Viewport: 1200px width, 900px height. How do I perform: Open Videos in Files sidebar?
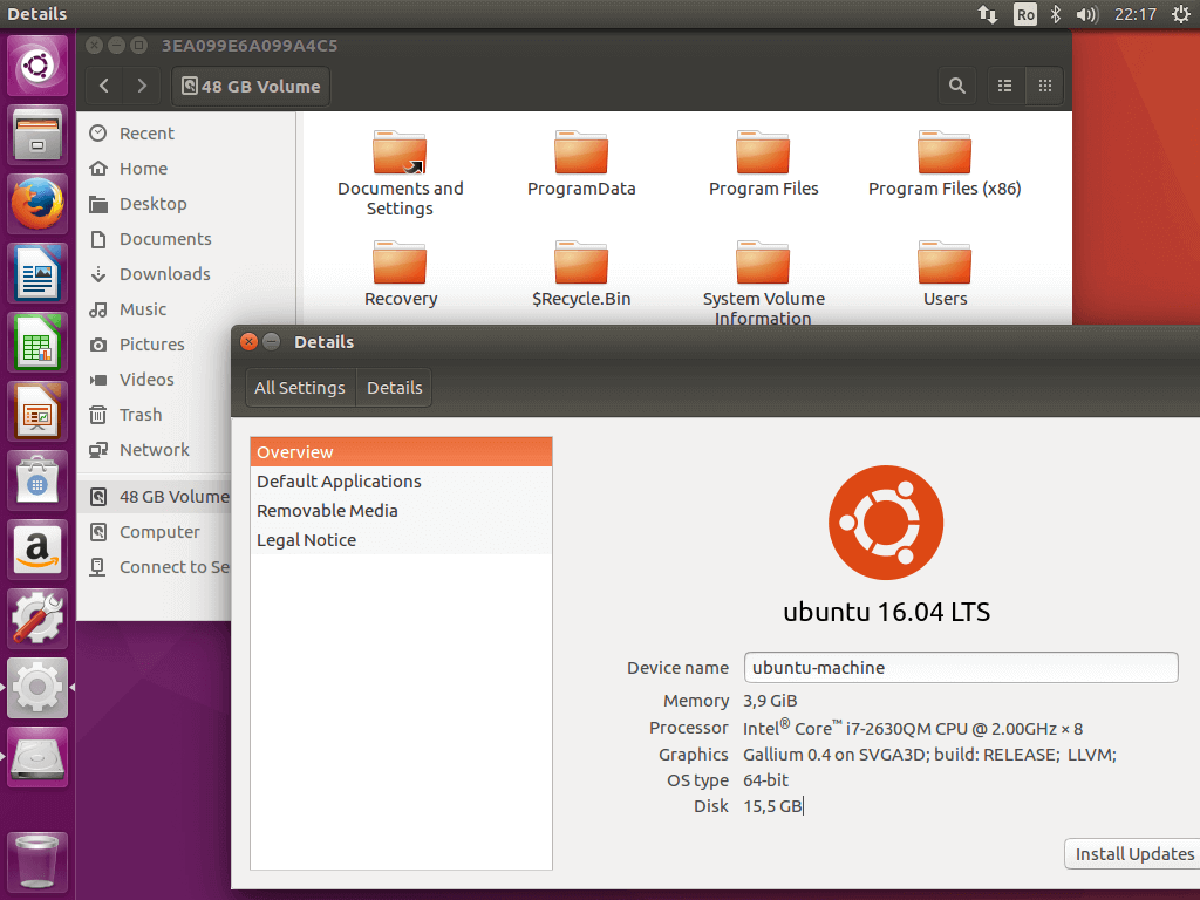pyautogui.click(x=147, y=380)
